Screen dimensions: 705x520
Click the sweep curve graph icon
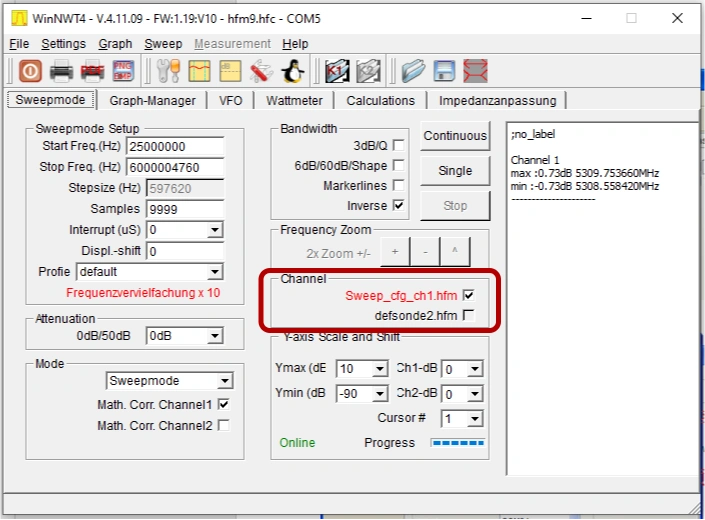tap(200, 71)
